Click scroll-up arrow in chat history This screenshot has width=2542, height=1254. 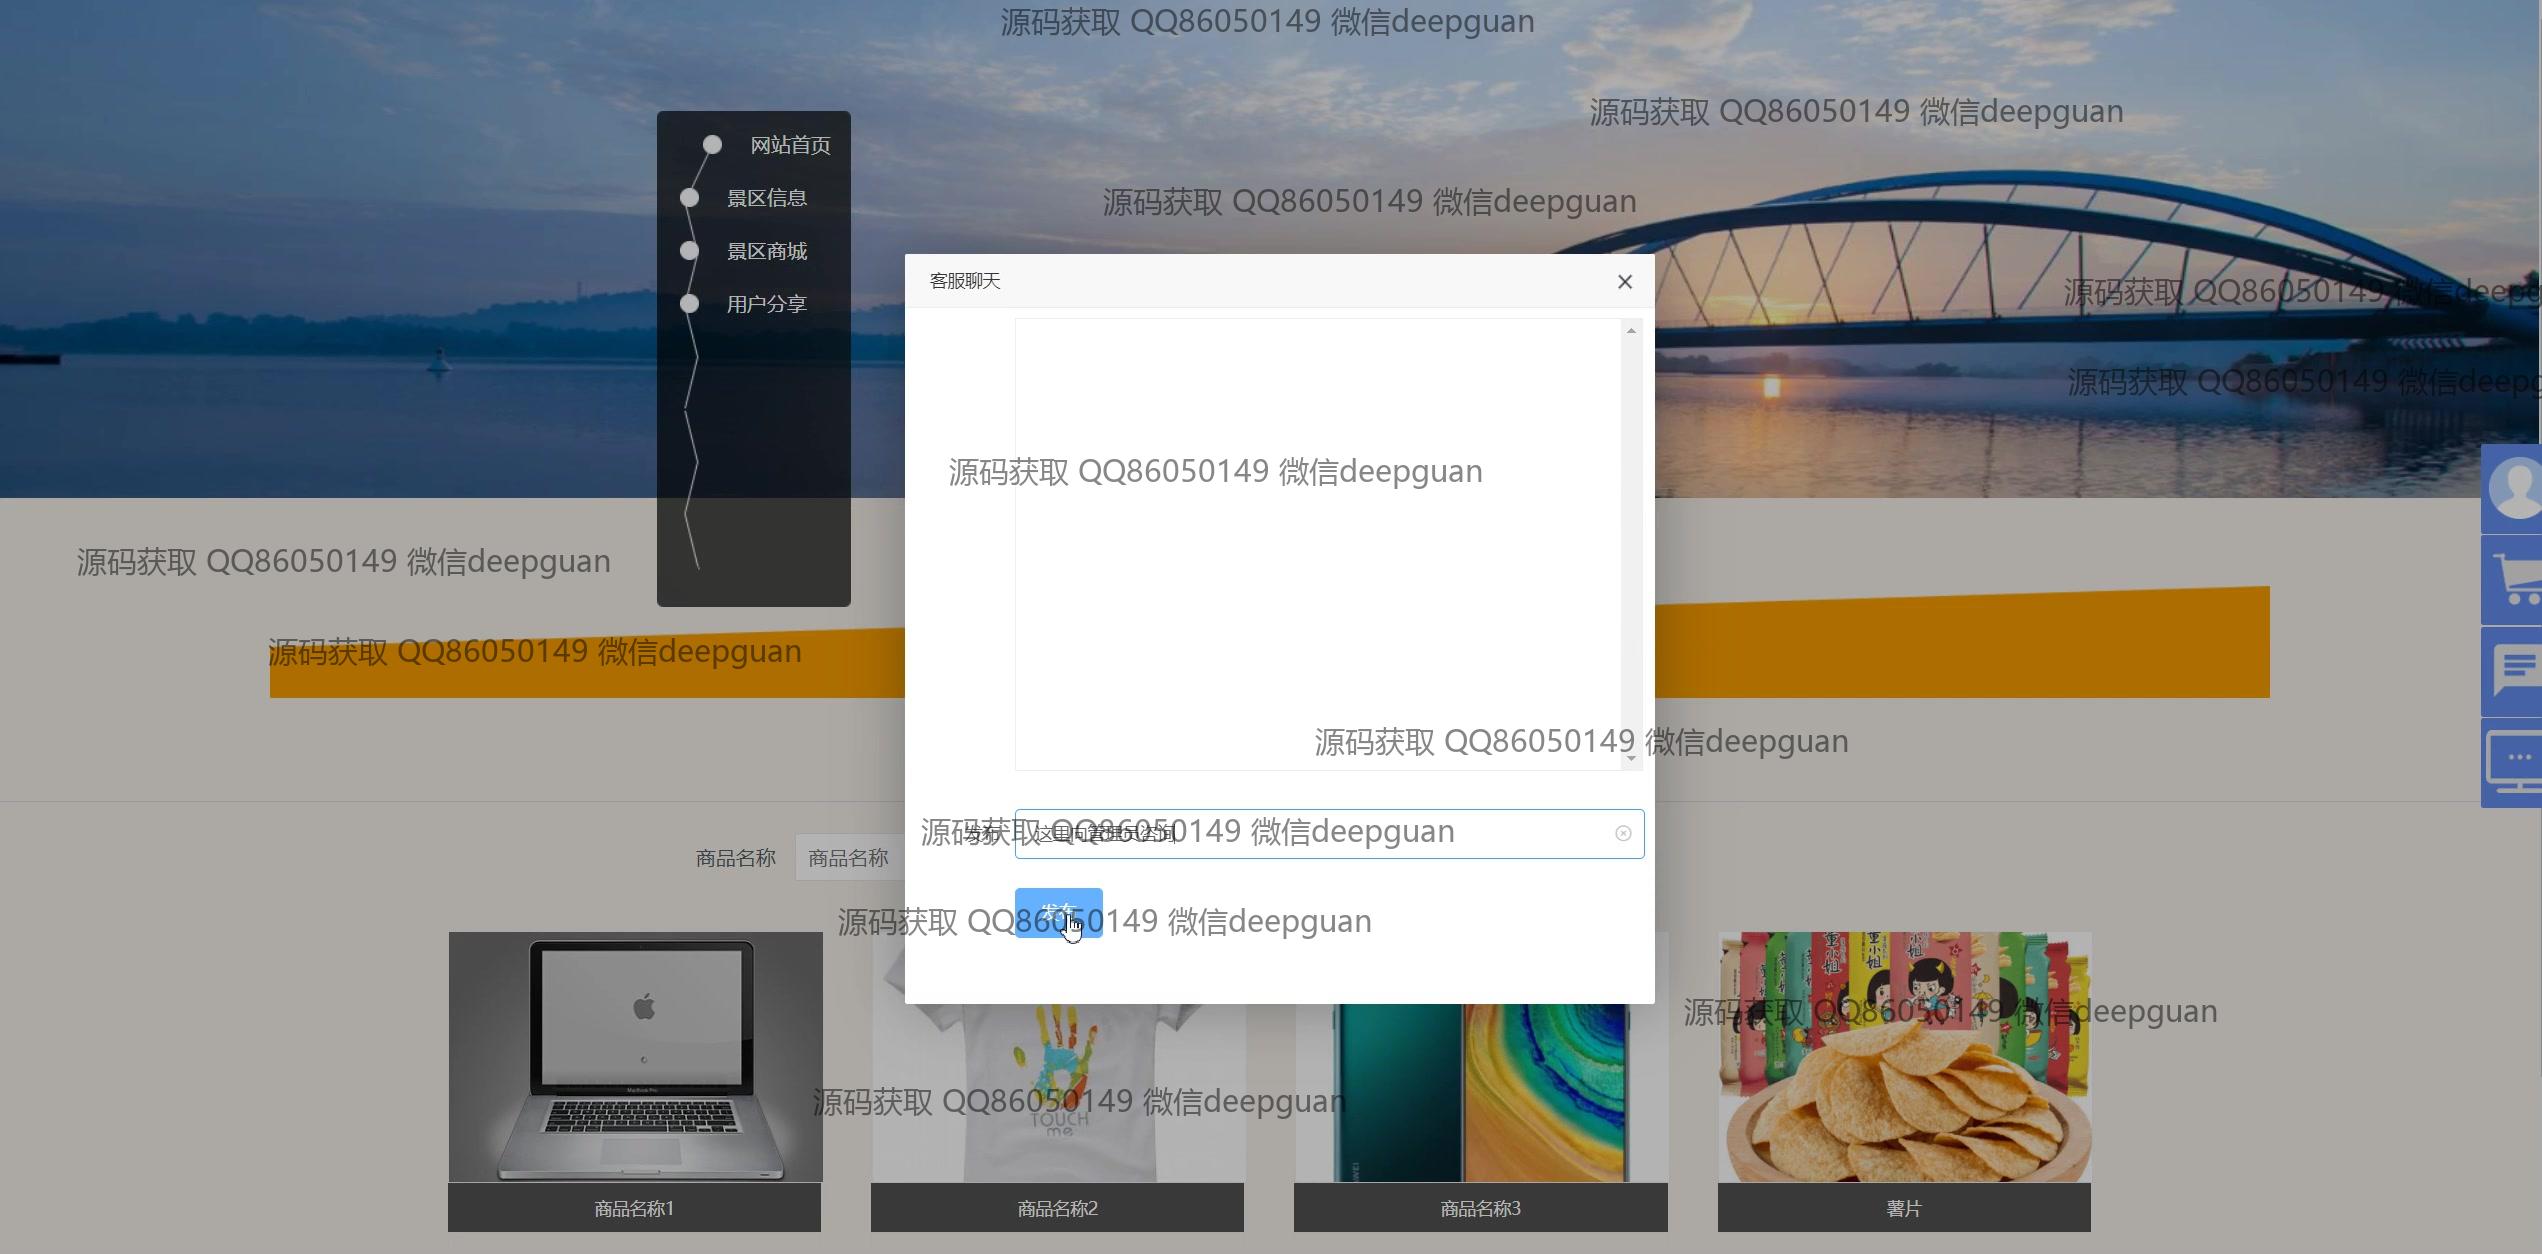click(1631, 331)
